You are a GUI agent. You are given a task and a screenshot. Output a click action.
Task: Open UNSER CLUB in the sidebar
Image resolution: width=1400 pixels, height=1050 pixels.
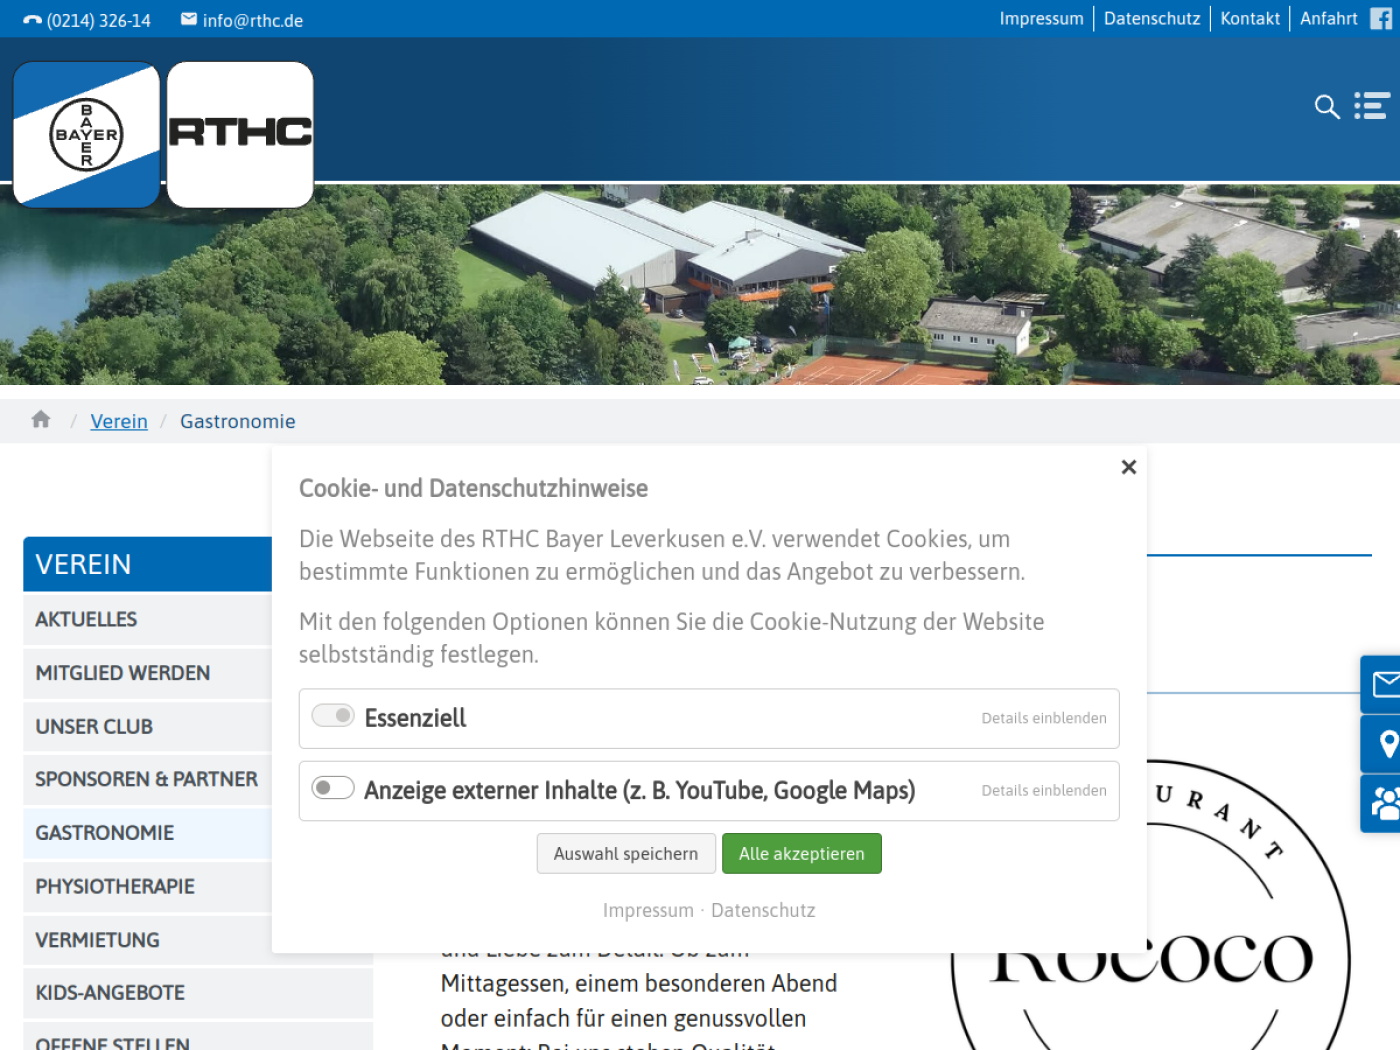[x=148, y=726]
